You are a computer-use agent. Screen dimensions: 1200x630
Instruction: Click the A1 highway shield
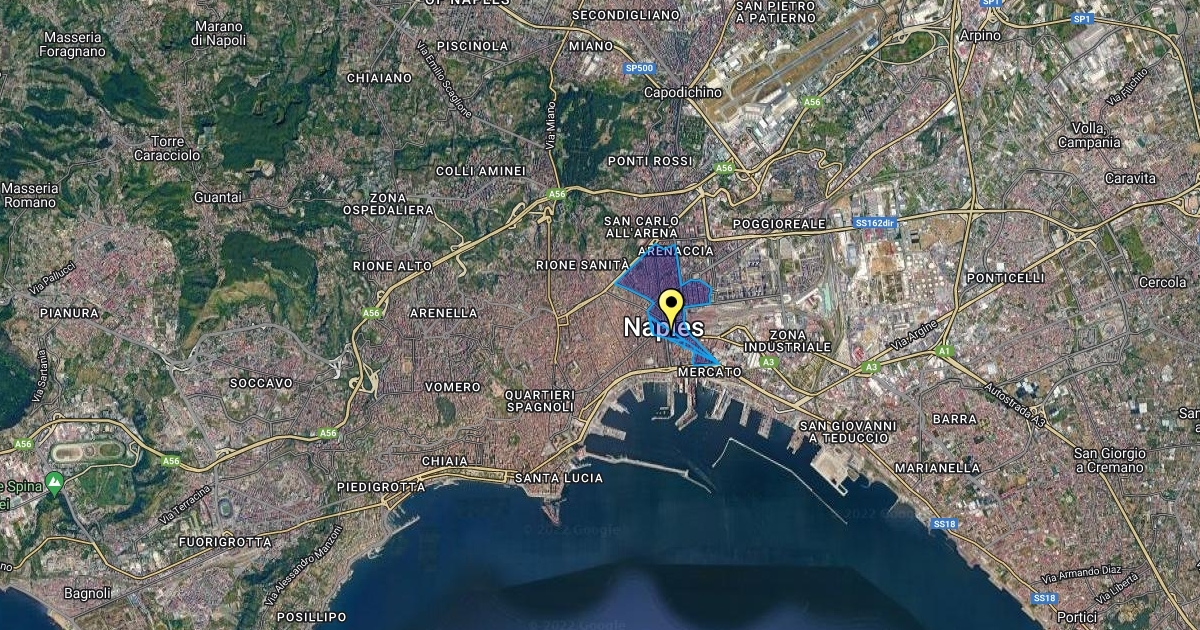coord(944,351)
